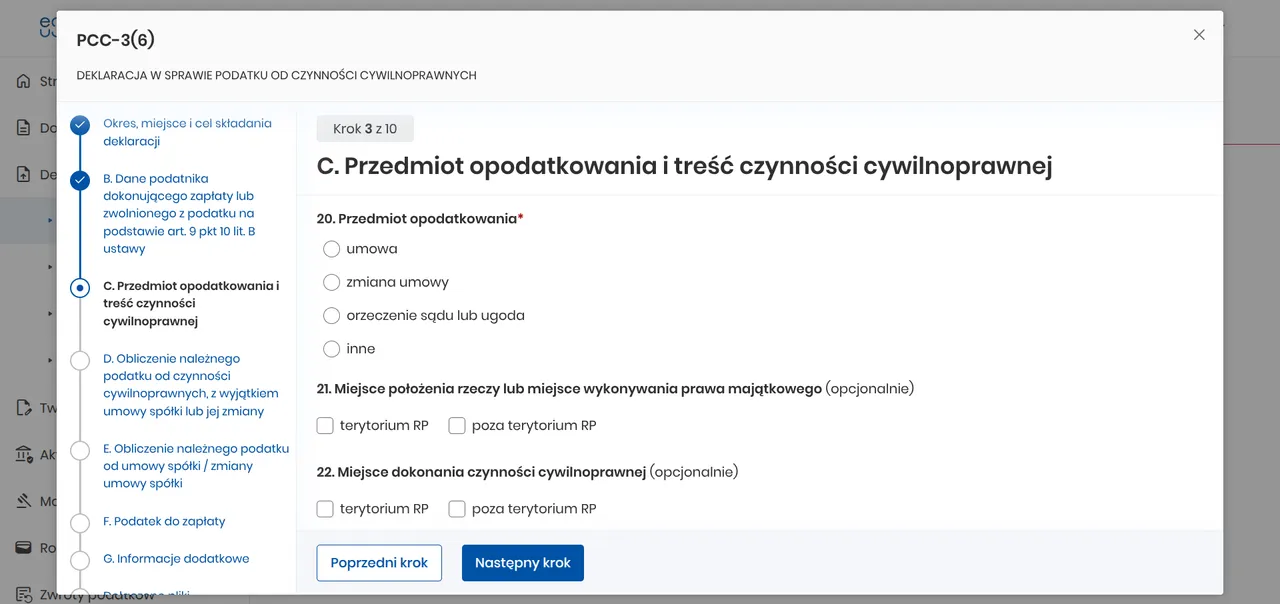The height and width of the screenshot is (604, 1280).
Task: Open step 'F. Podatek do zapłaty'
Action: (164, 522)
